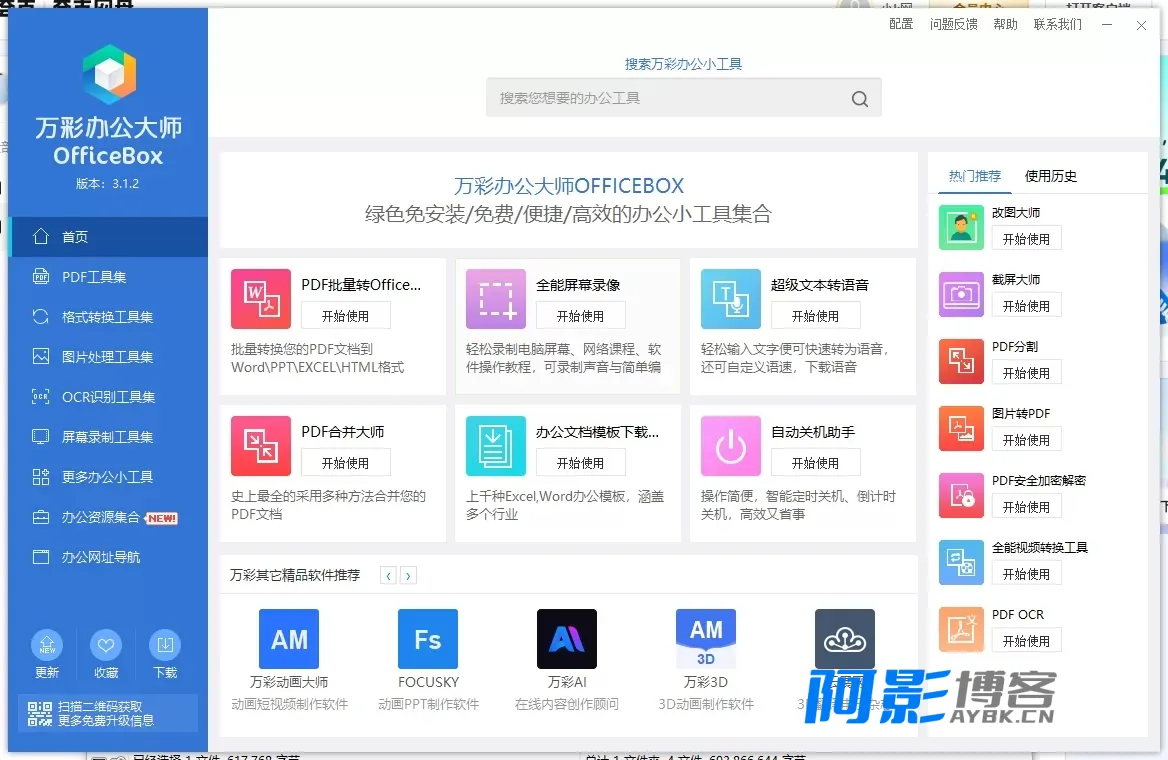Screen dimensions: 1168x760
Task: Open OCR识别工具集 in sidebar
Action: pos(110,397)
